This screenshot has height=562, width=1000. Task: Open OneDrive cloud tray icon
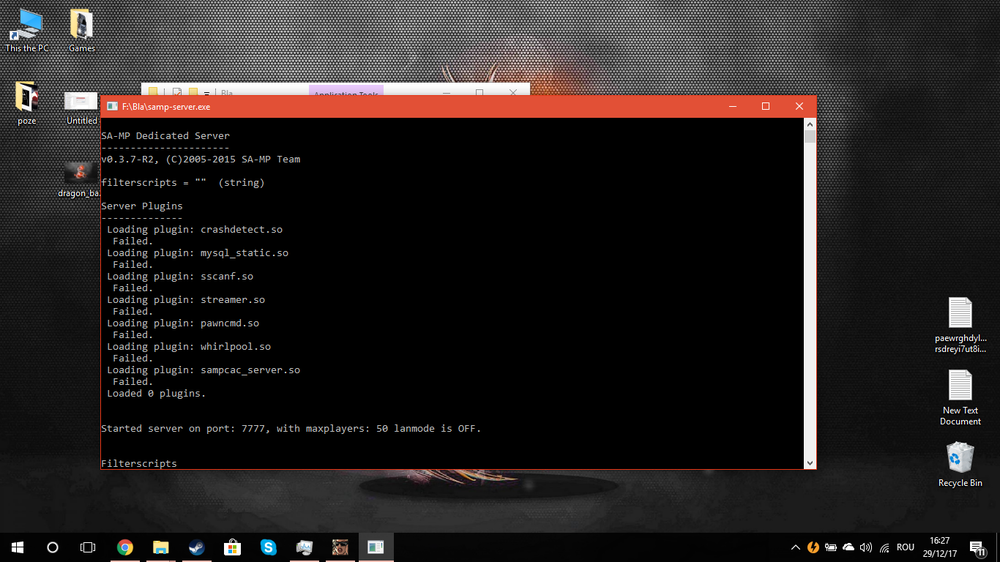848,547
